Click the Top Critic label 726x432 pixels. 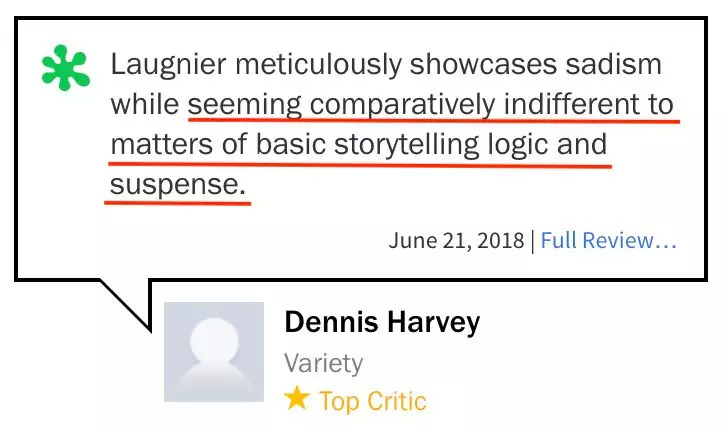click(372, 401)
